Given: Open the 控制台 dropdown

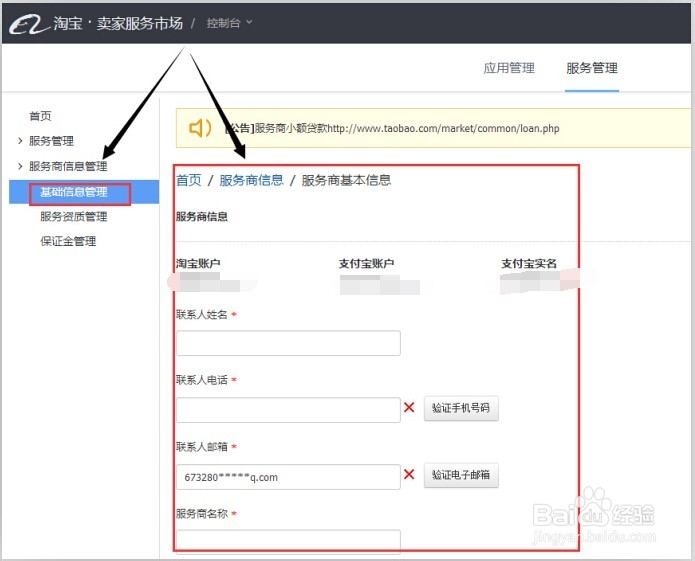Looking at the screenshot, I should point(229,23).
